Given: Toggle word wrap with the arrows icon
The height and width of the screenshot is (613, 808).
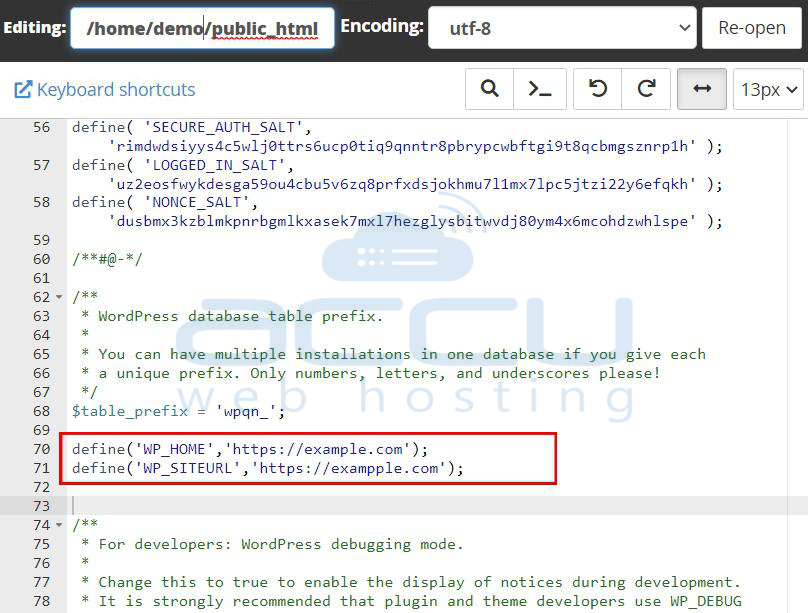Looking at the screenshot, I should (701, 89).
